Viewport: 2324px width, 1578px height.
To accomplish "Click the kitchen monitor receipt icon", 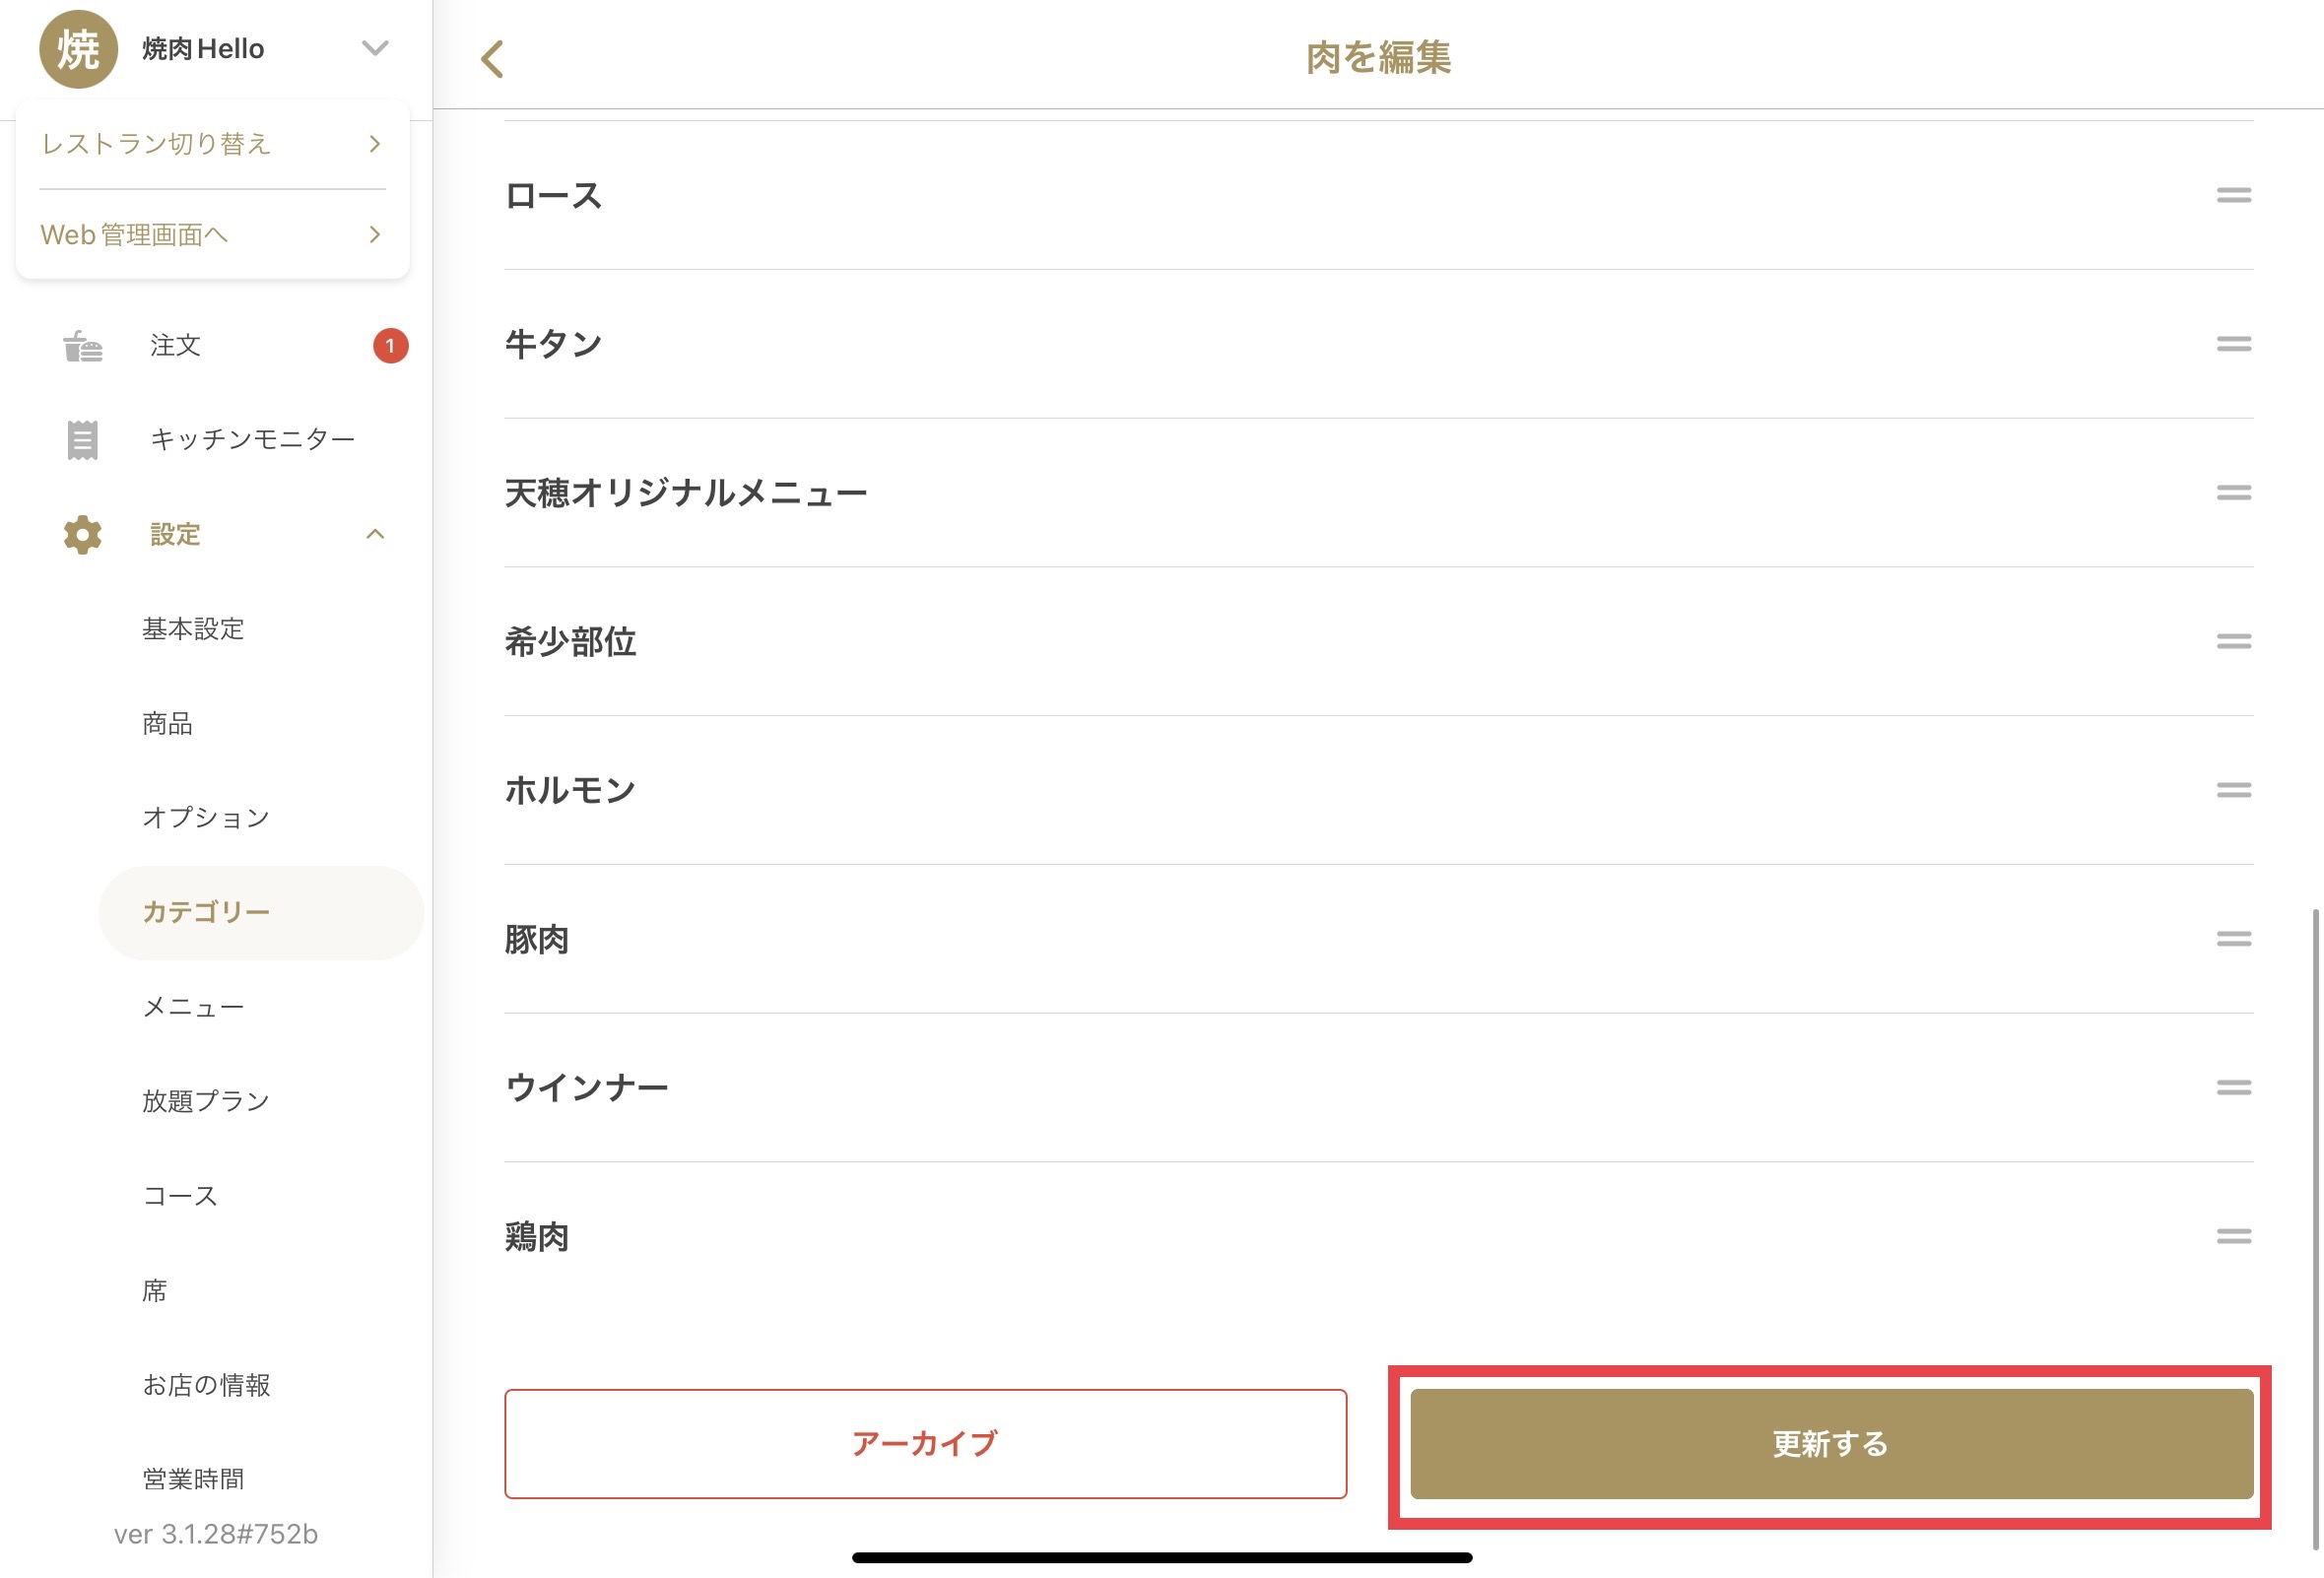I will (x=82, y=440).
